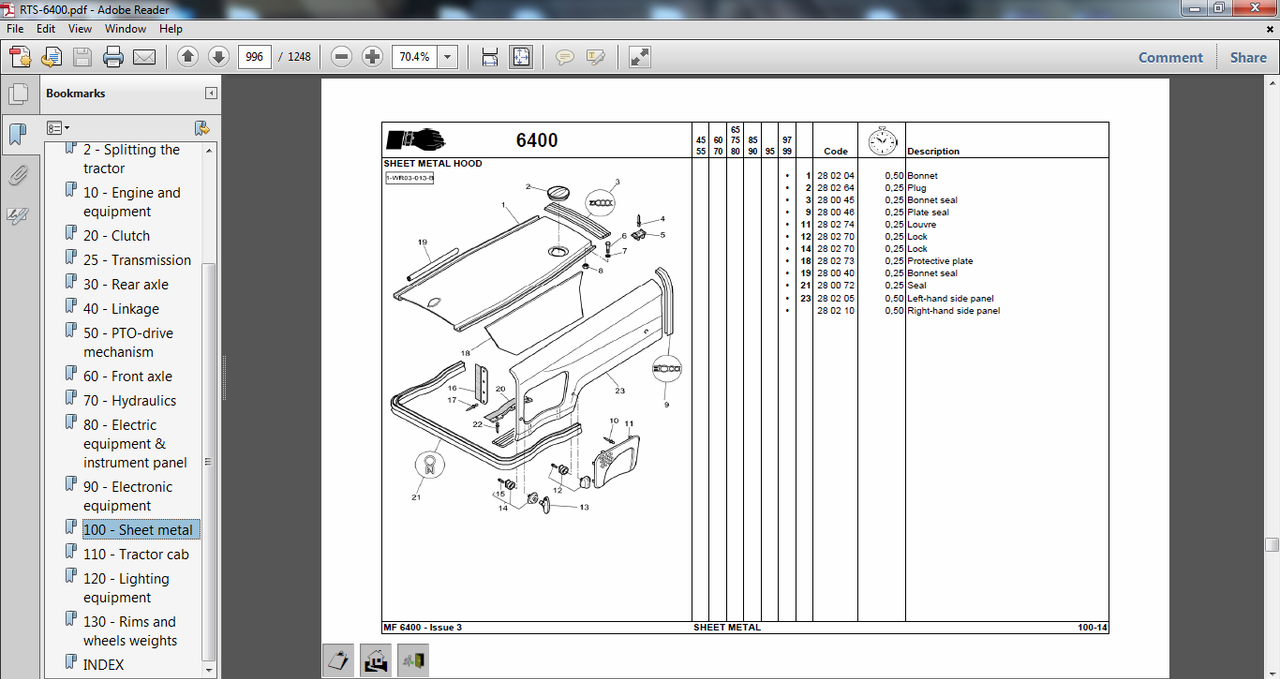The image size is (1280, 679).
Task: Open the Edit menu
Action: (x=46, y=29)
